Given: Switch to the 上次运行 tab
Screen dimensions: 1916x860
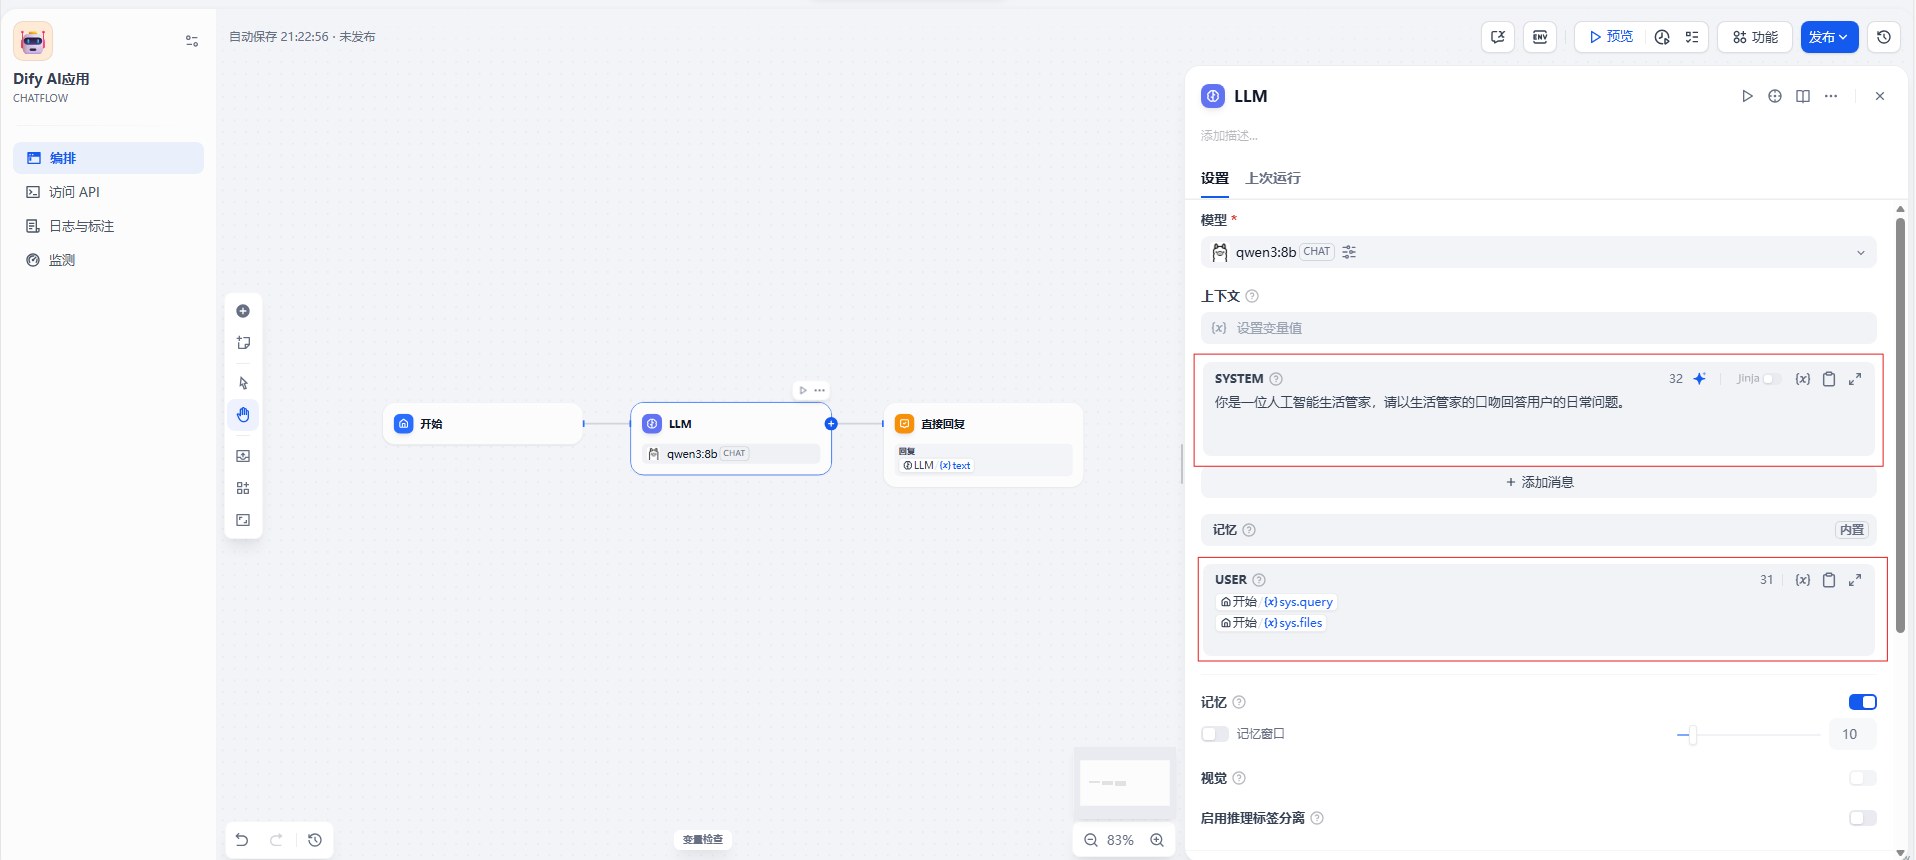Looking at the screenshot, I should click(1272, 178).
